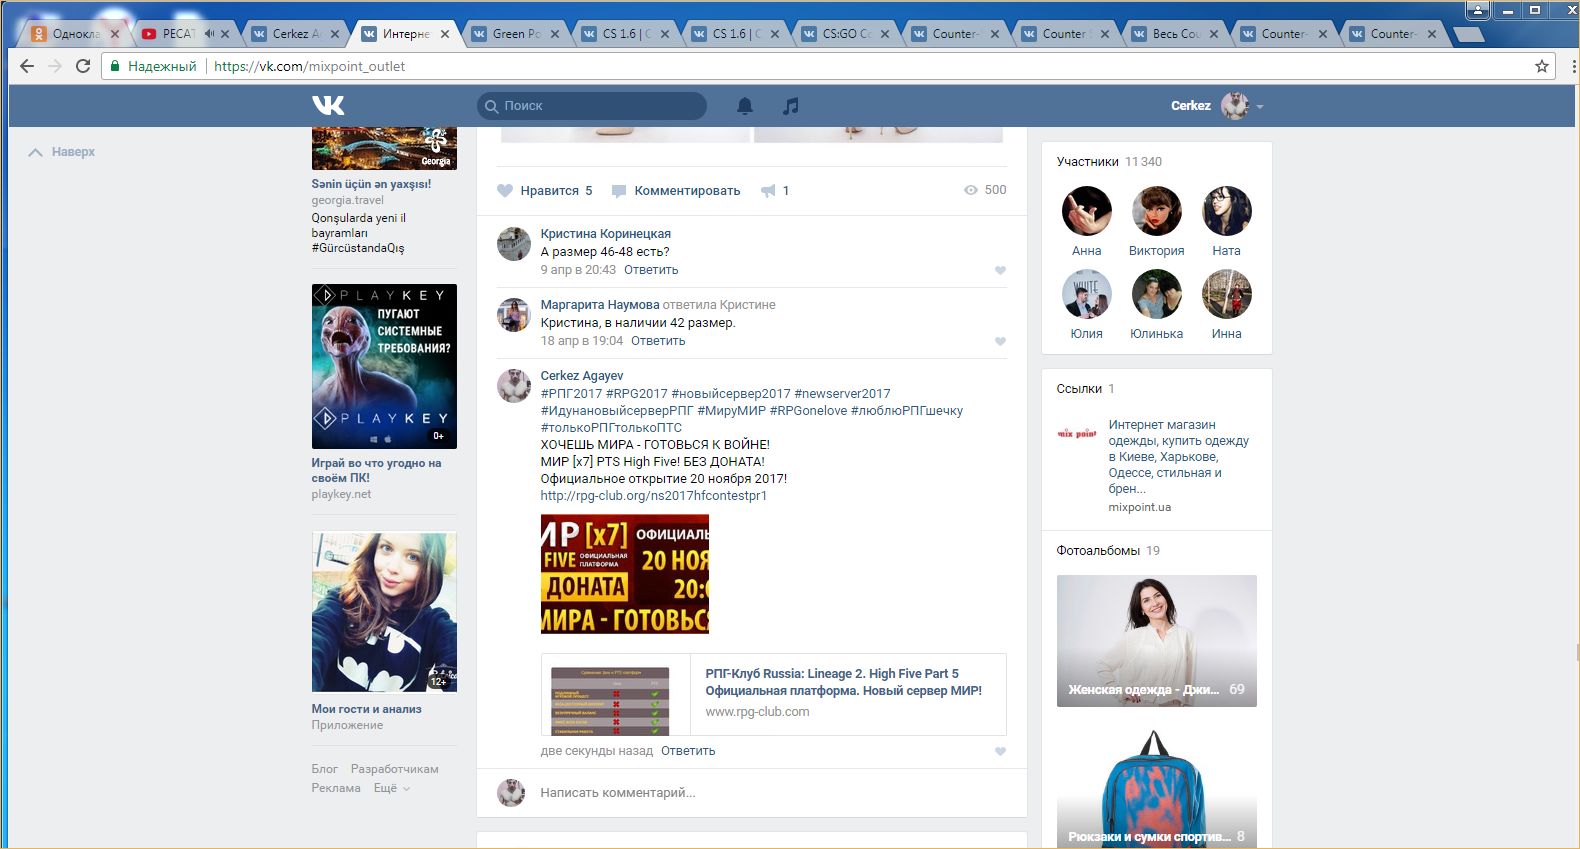Screen dimensions: 1580x849
Task: Open the rpg-club.org contest link
Action: (653, 495)
